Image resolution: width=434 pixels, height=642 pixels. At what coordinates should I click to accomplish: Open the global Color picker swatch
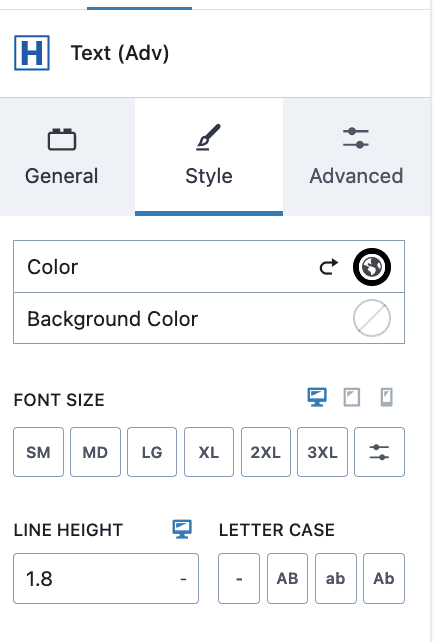coord(372,267)
